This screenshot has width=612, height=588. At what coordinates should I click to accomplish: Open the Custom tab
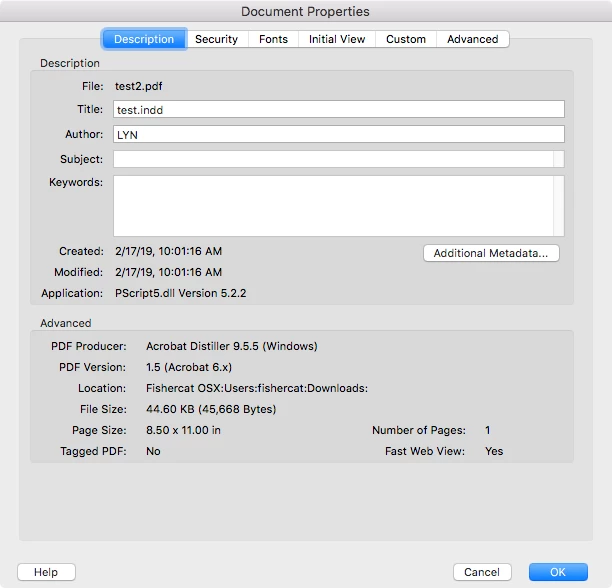[x=406, y=39]
